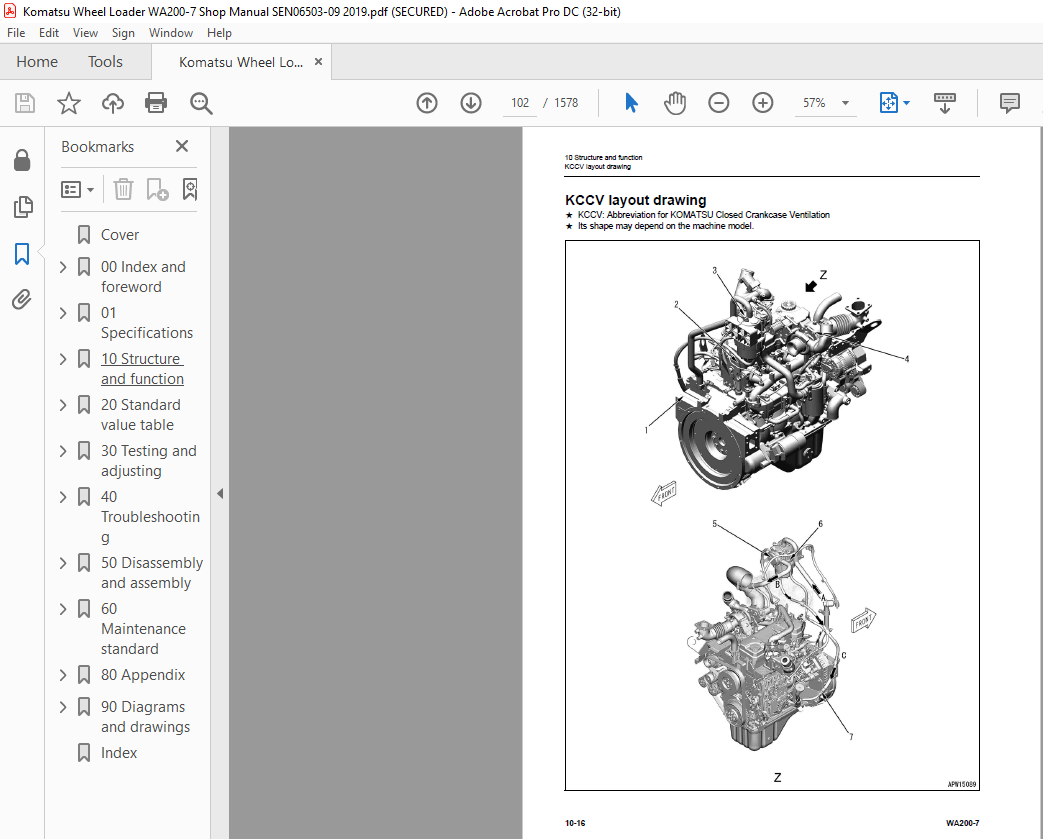The height and width of the screenshot is (839, 1043).
Task: Click the KCCV layout drawing heading
Action: pyautogui.click(x=635, y=200)
